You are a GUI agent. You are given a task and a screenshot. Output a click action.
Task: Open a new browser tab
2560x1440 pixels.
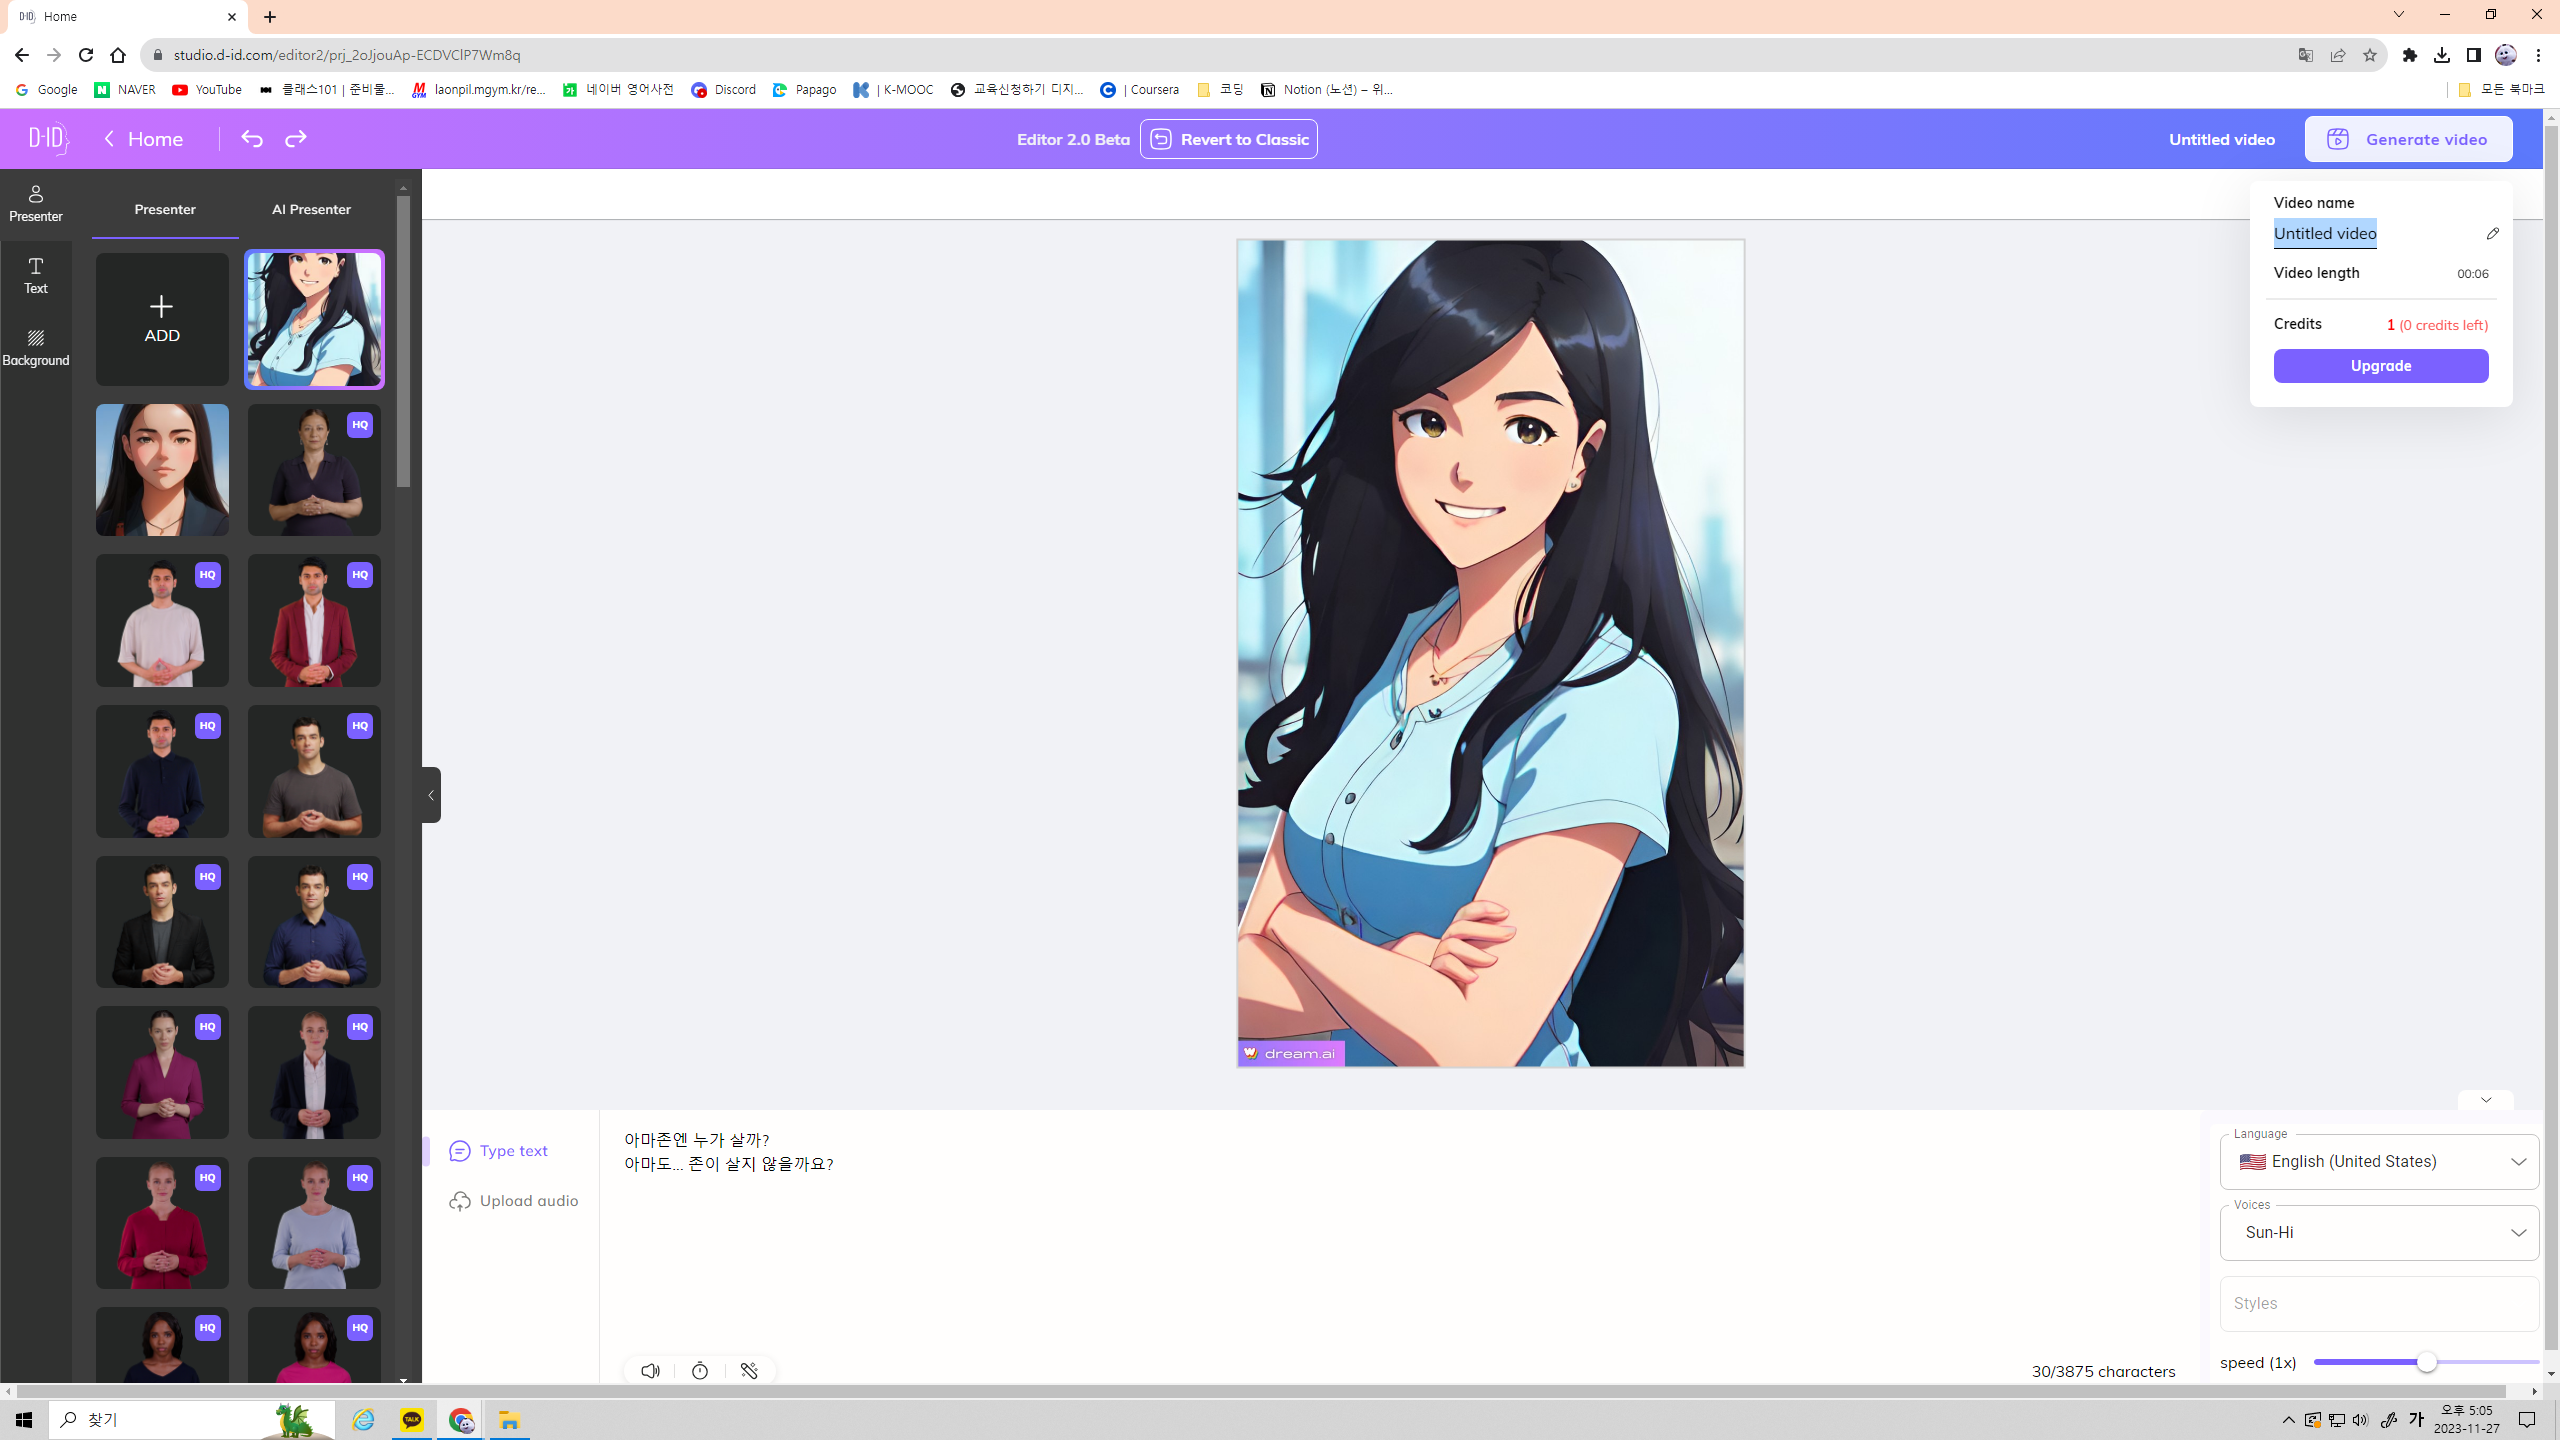[x=270, y=17]
